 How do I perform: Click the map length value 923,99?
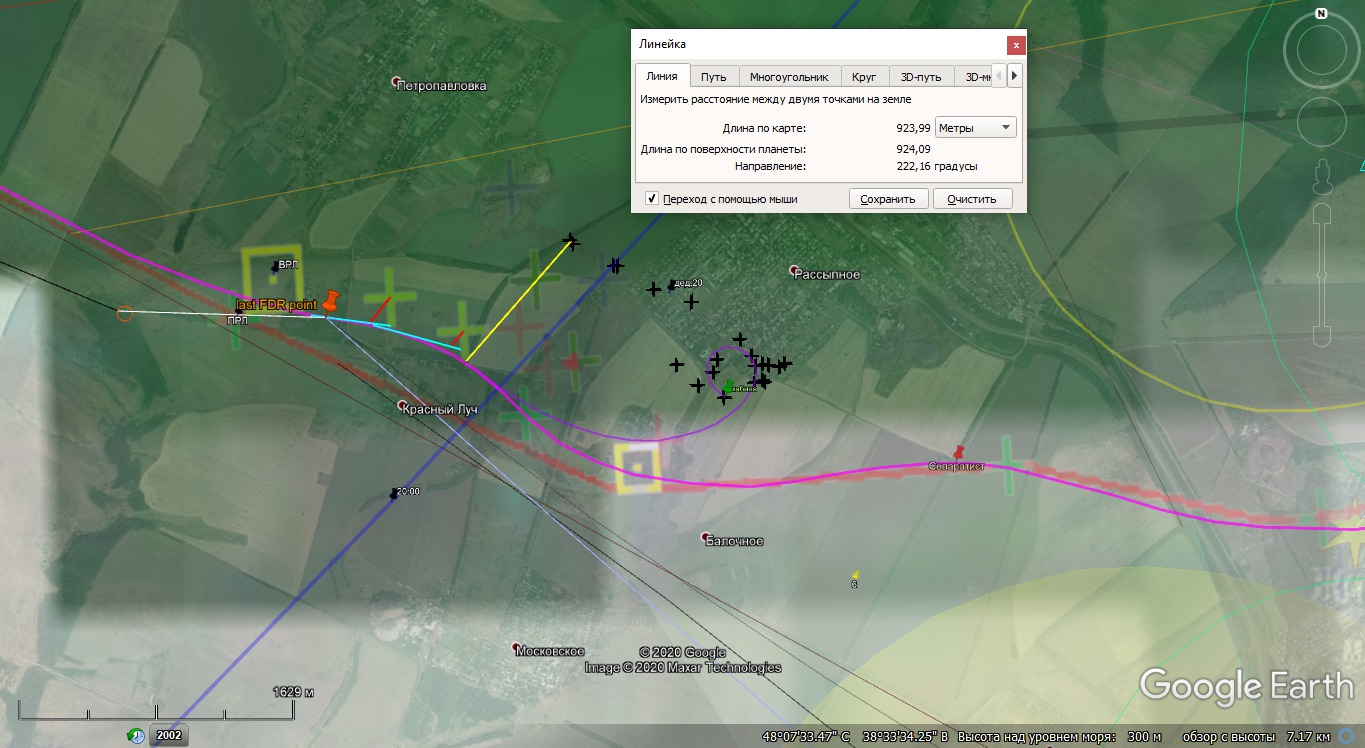click(914, 128)
